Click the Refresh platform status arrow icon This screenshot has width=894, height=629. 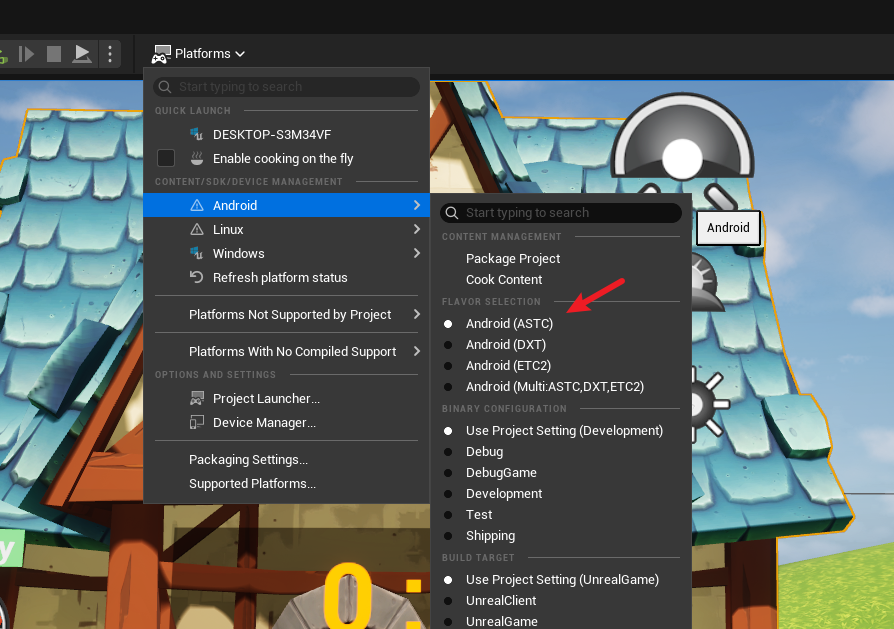point(197,277)
